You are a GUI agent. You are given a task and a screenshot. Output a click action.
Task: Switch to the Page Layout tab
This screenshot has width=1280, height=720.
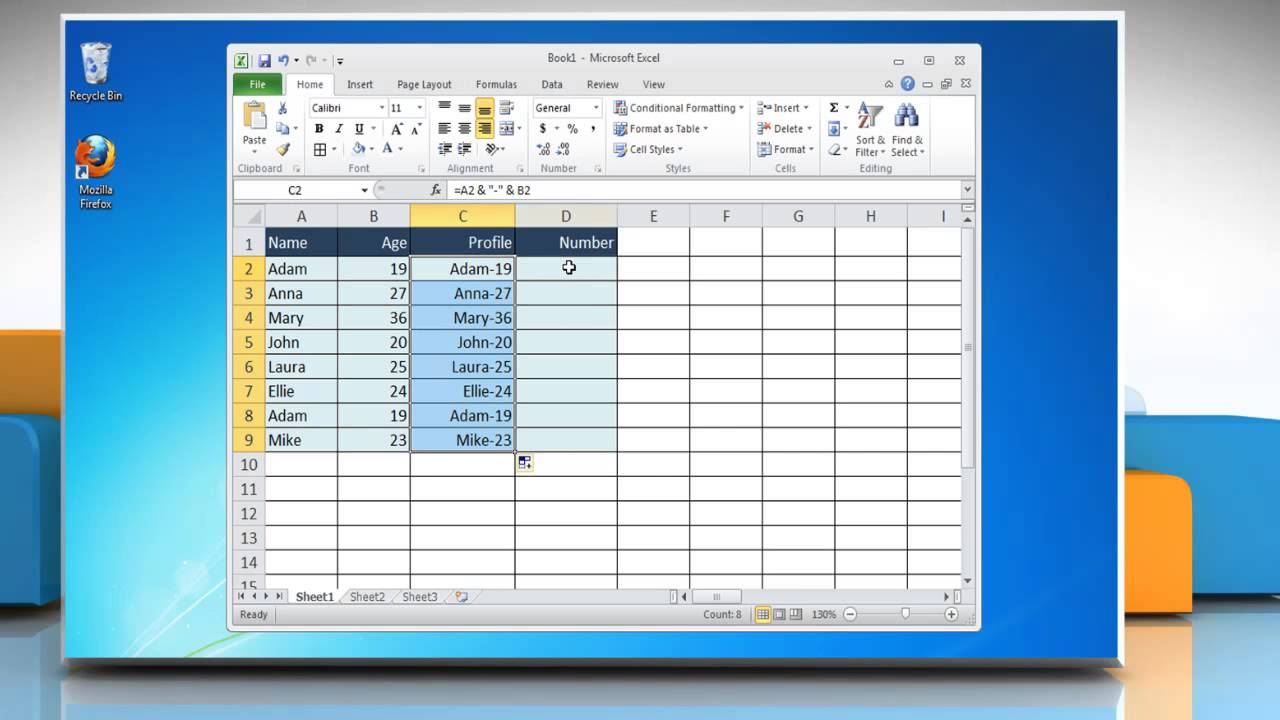coord(424,84)
